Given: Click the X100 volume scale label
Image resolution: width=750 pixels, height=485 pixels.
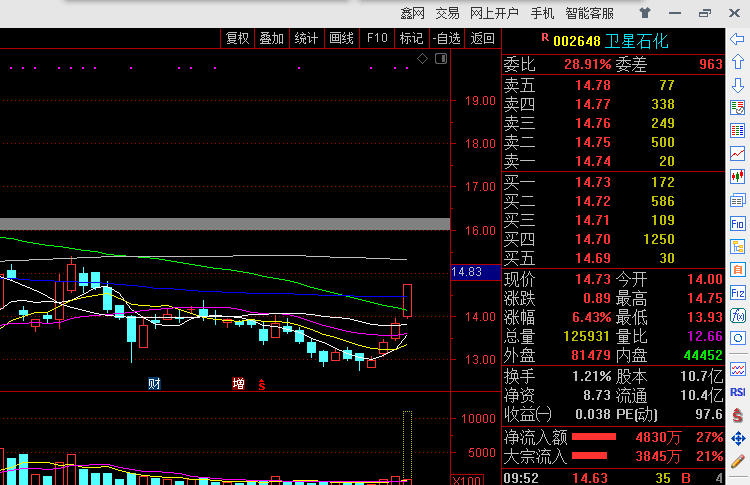Looking at the screenshot, I should [x=467, y=480].
